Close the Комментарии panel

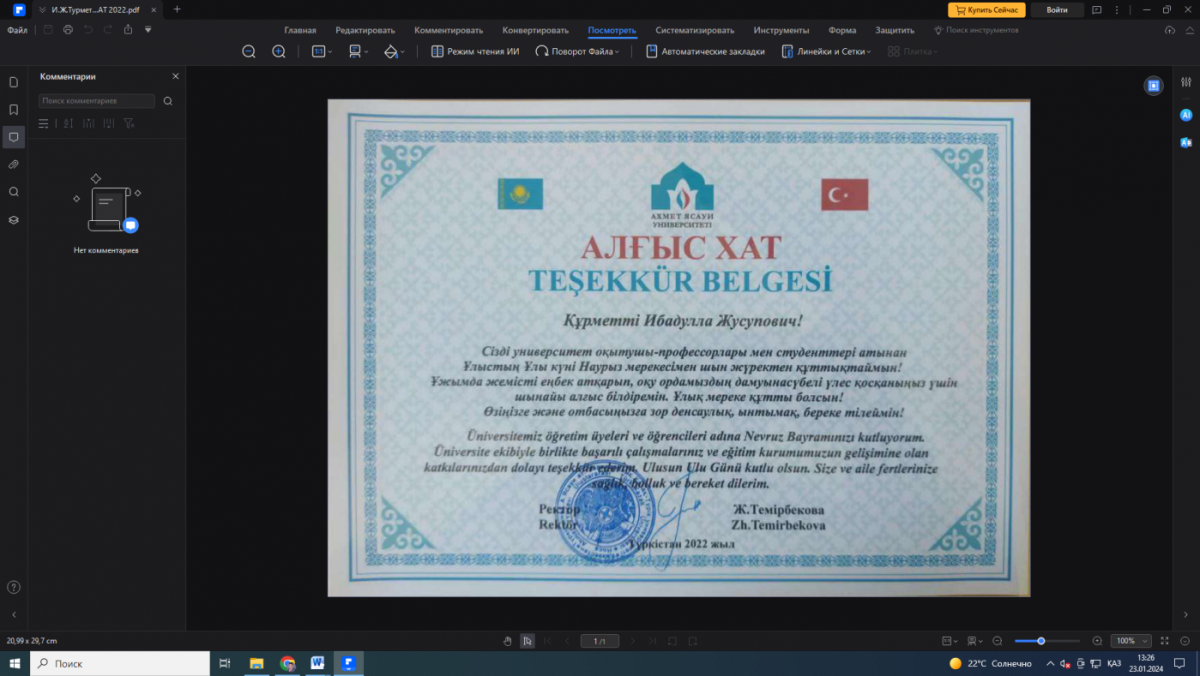pyautogui.click(x=176, y=76)
